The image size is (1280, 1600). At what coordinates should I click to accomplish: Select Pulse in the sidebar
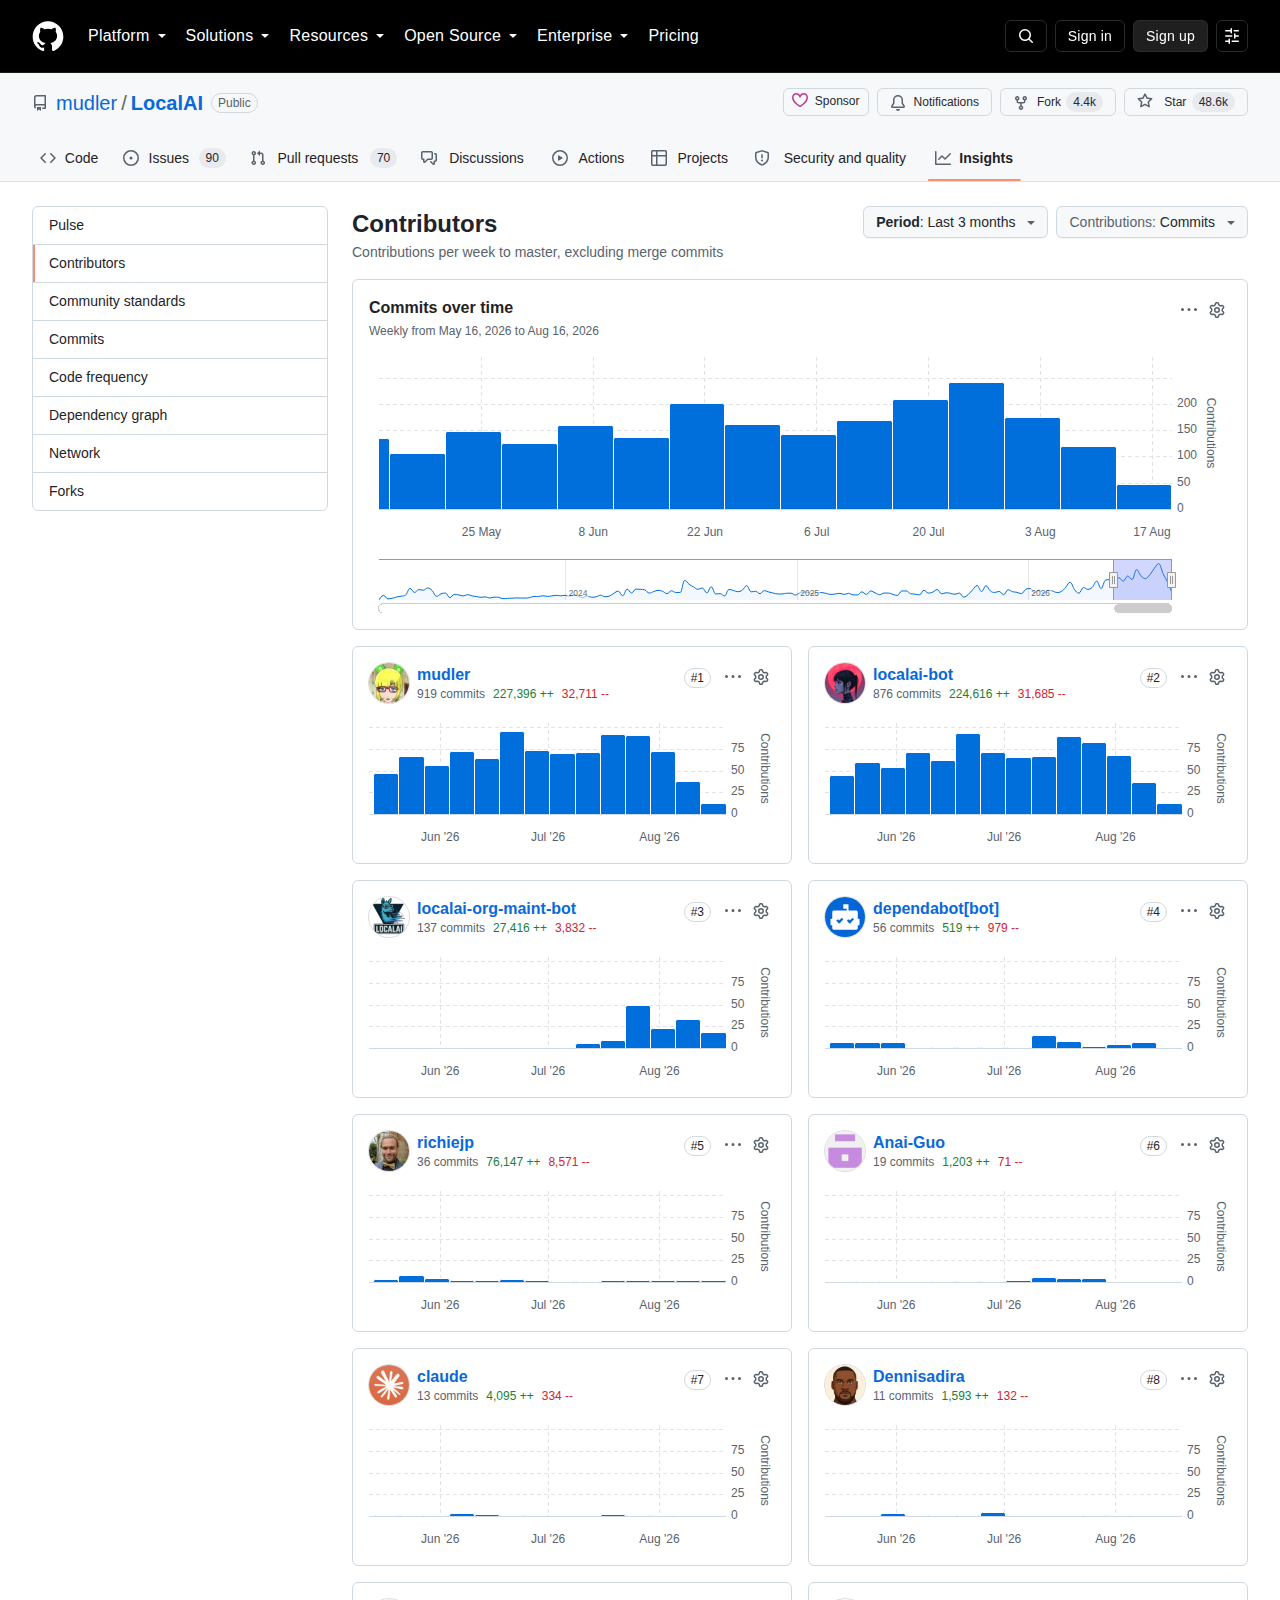pos(180,225)
